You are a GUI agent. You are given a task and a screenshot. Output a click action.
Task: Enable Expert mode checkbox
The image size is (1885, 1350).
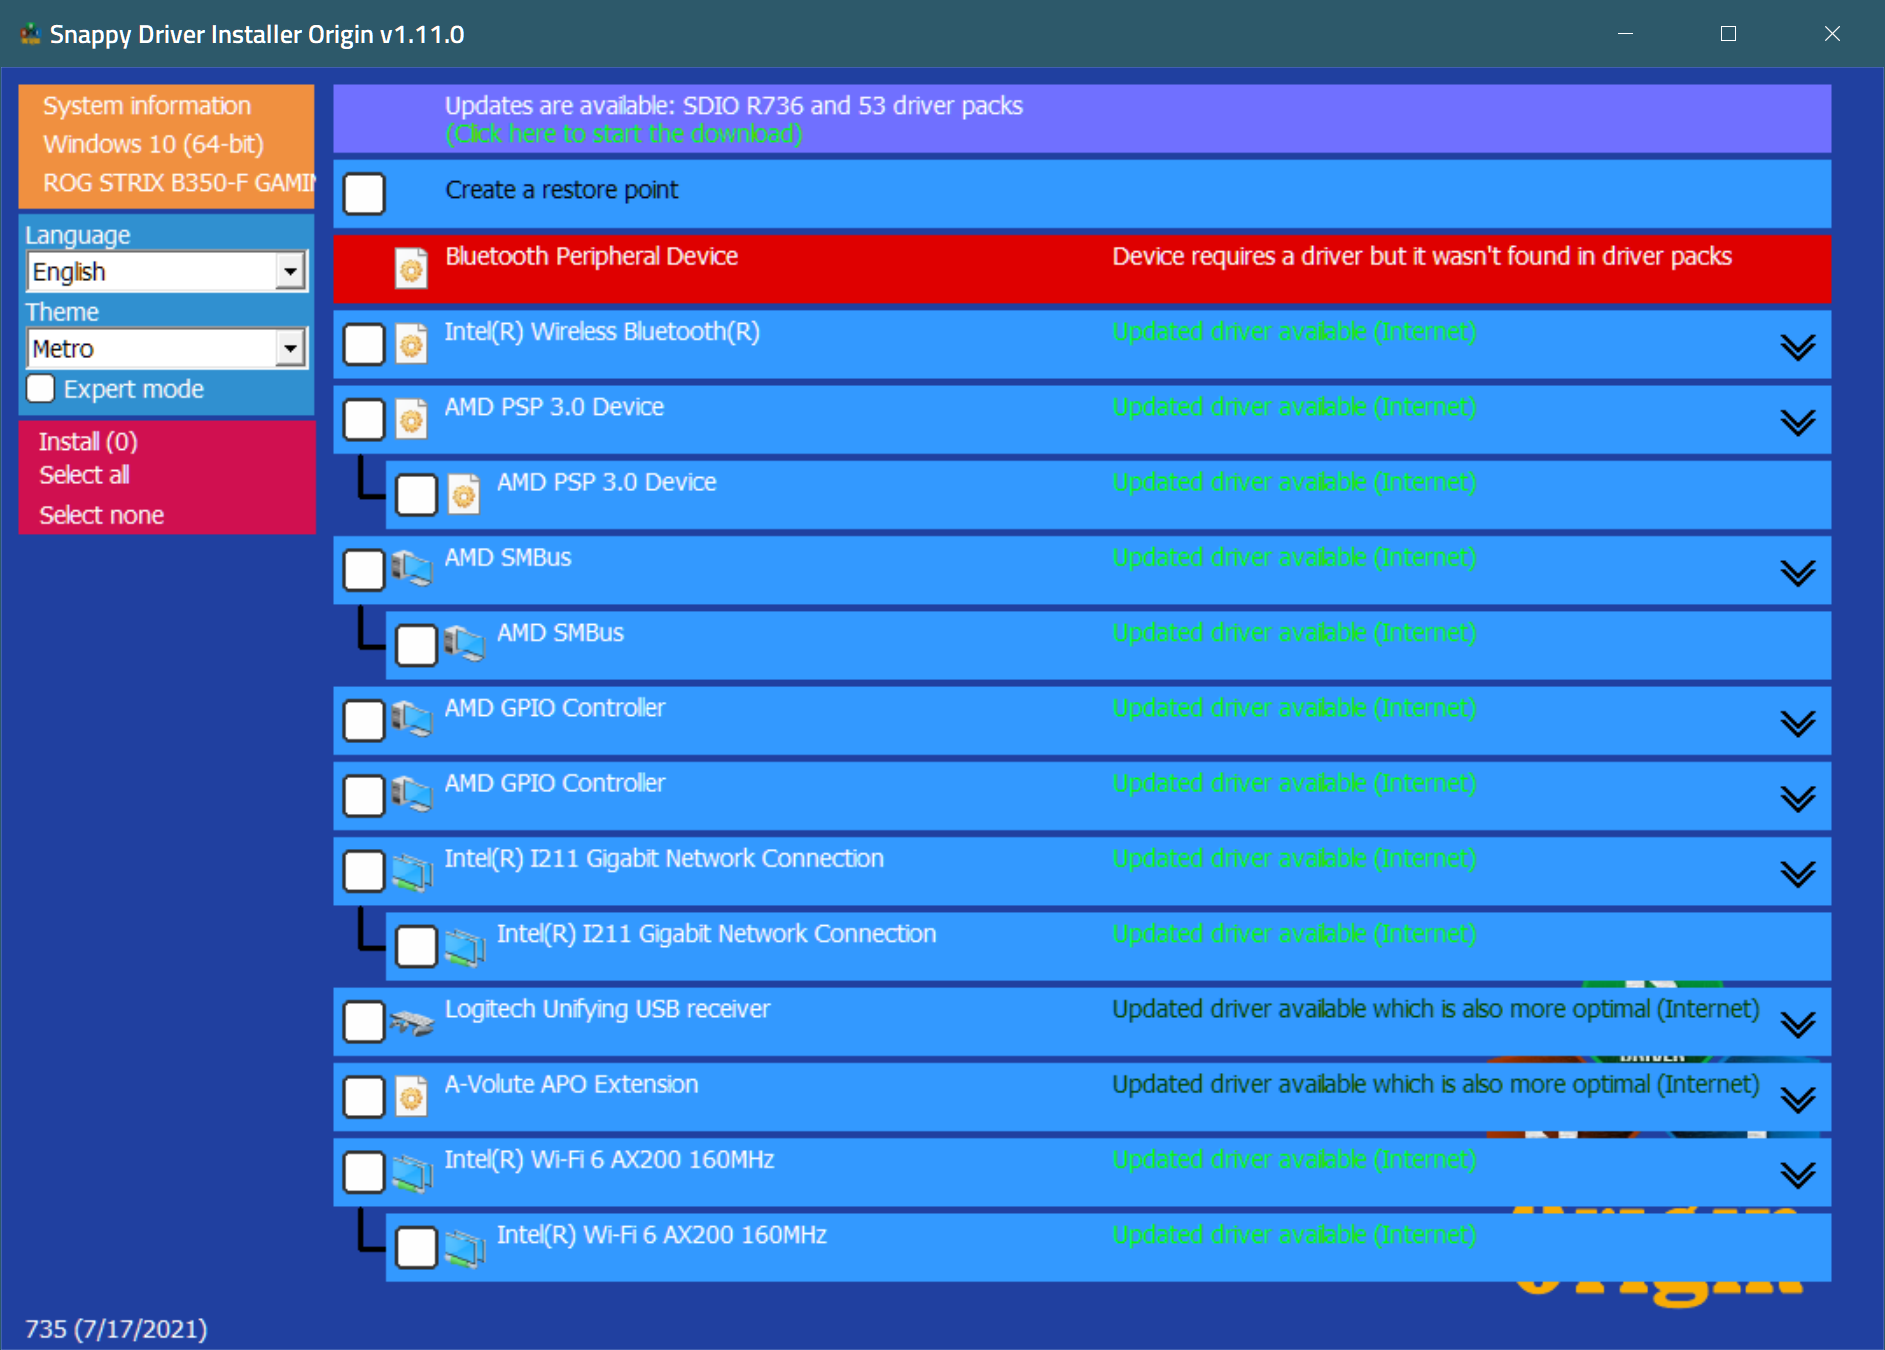pos(41,388)
